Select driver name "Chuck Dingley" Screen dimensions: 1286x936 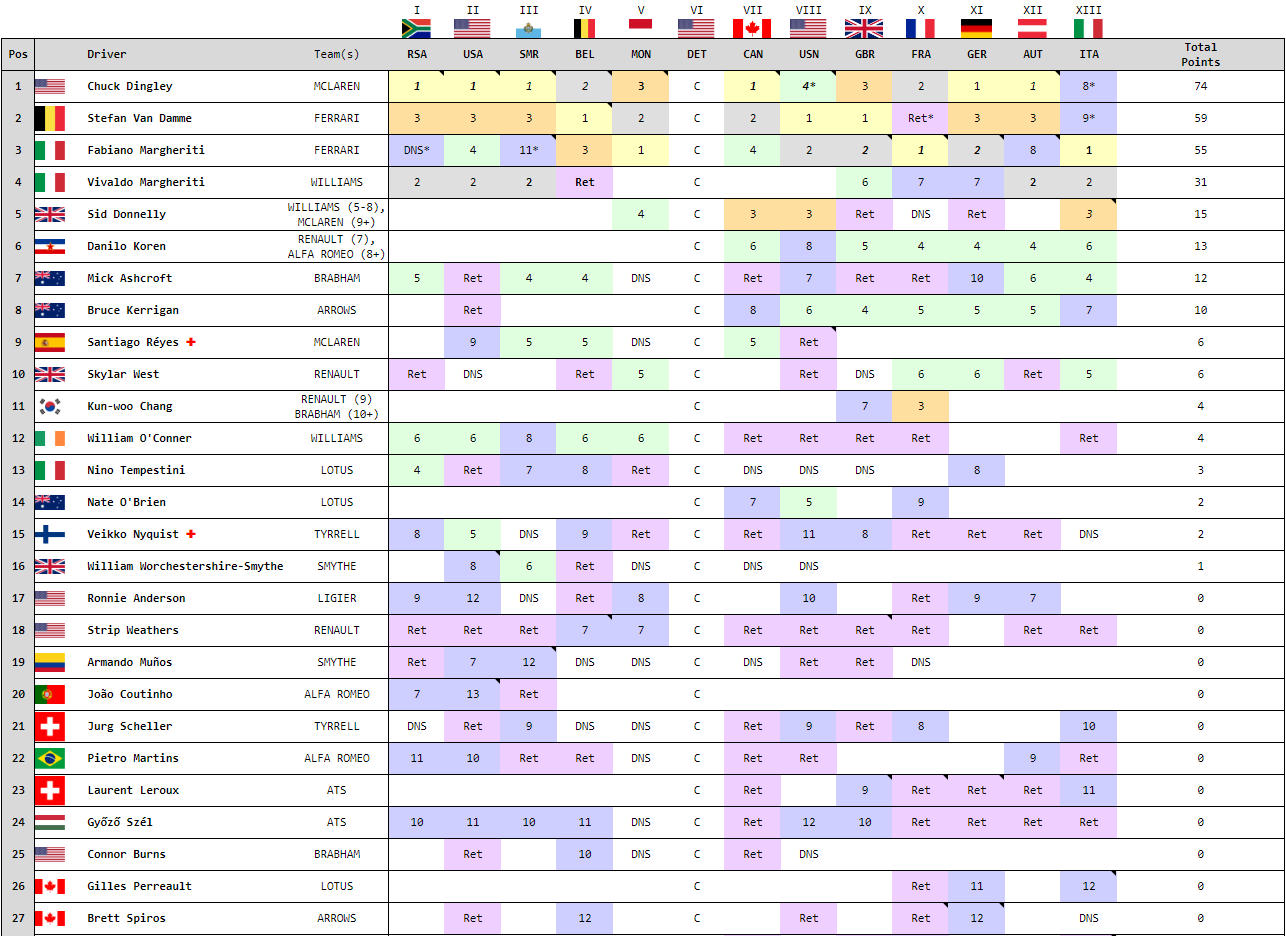tap(130, 86)
